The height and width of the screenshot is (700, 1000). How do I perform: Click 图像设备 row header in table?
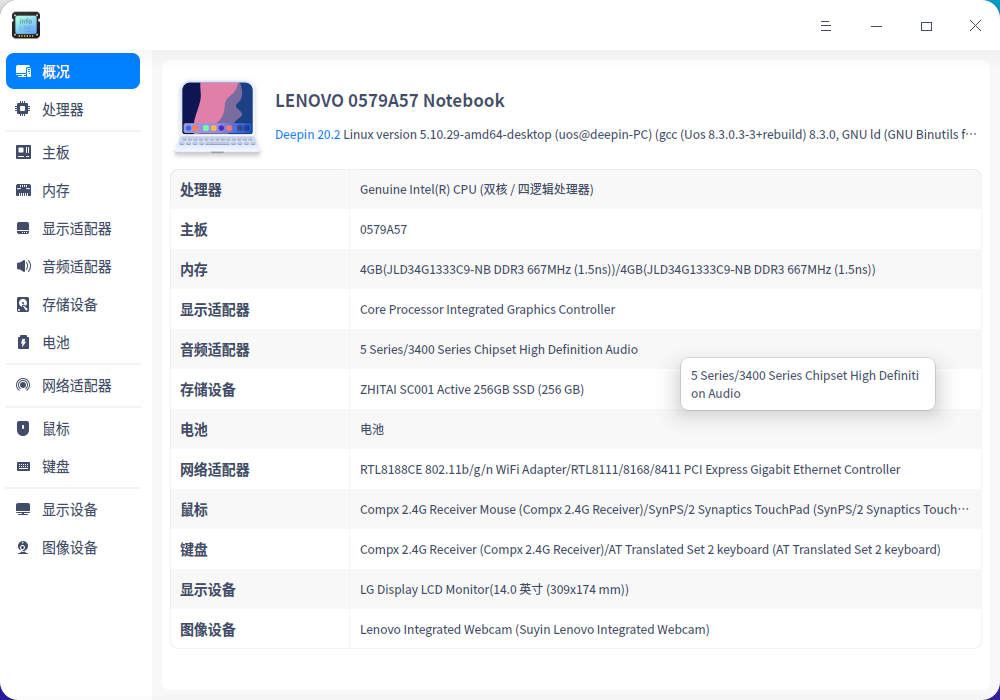coord(207,630)
